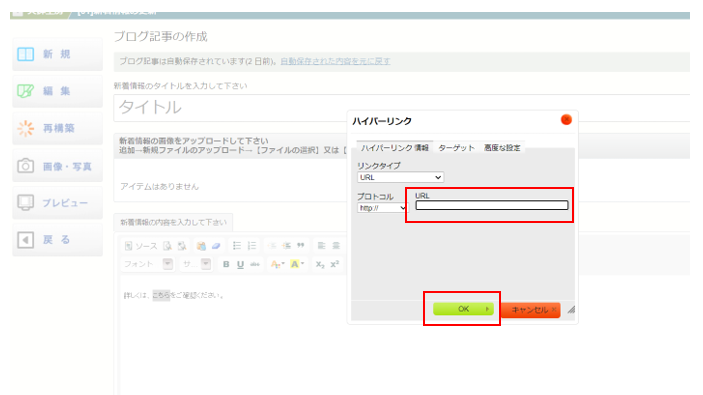The height and width of the screenshot is (395, 703).
Task: Click the アイテムはありません text
Action: 159,187
